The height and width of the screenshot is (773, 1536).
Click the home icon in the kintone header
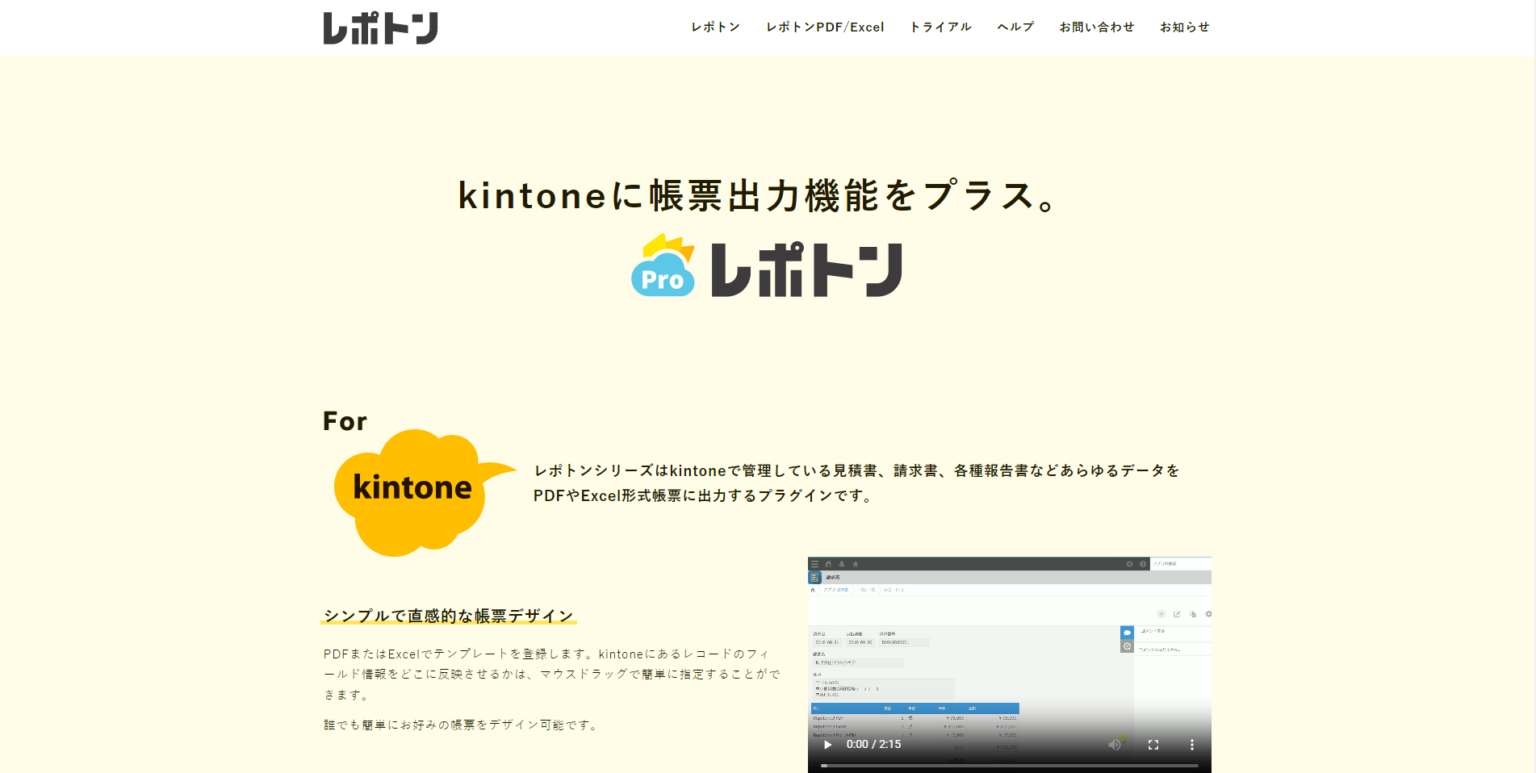click(x=829, y=564)
